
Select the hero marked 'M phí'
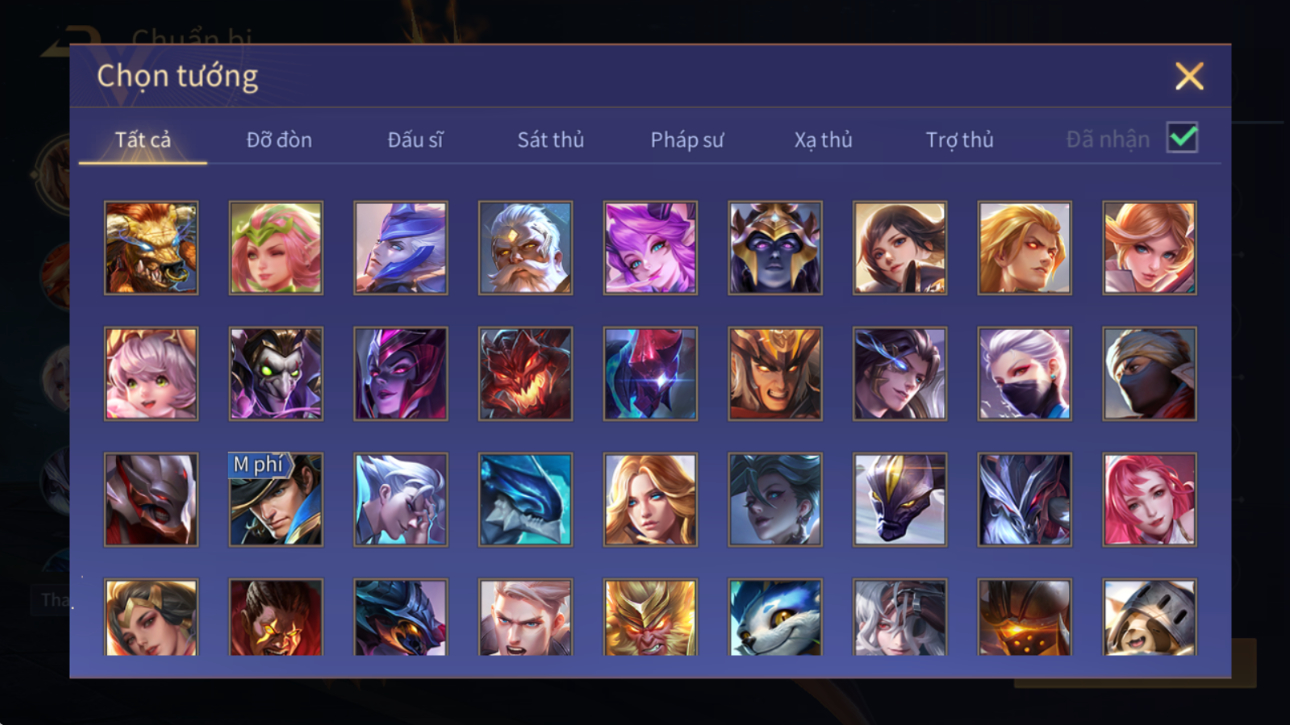pos(276,500)
